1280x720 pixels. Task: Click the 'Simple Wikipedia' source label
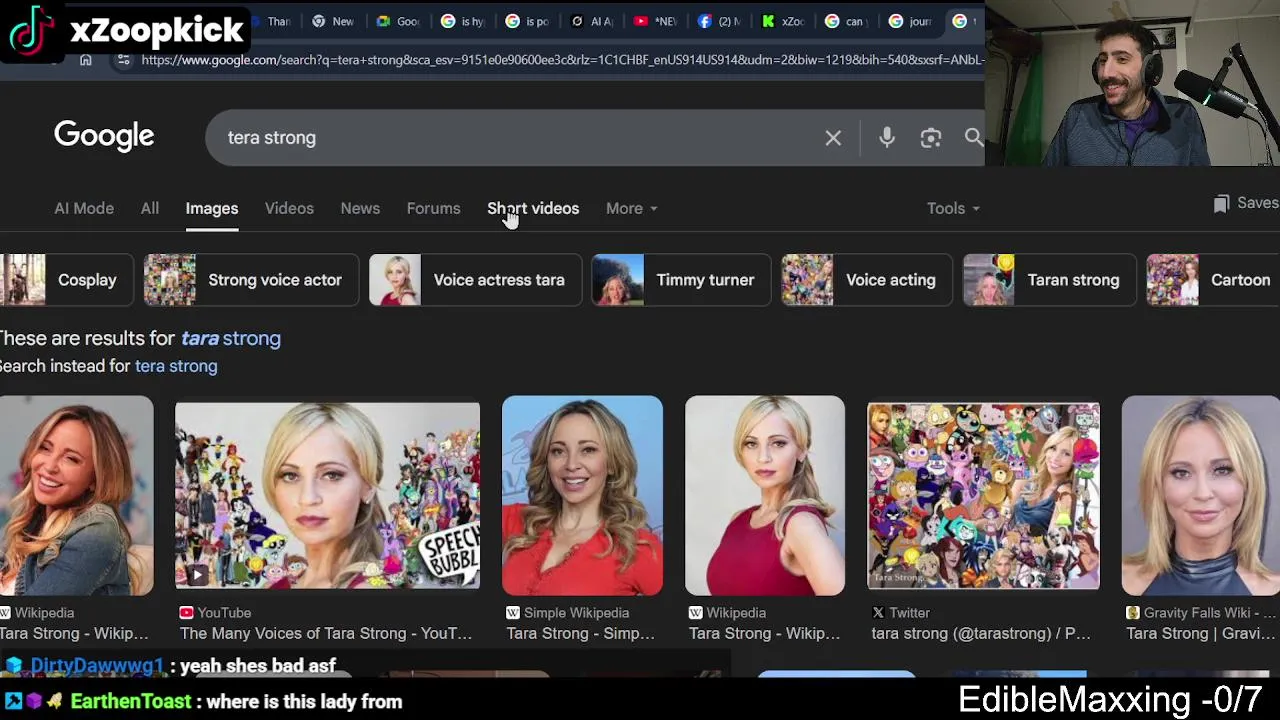[577, 612]
